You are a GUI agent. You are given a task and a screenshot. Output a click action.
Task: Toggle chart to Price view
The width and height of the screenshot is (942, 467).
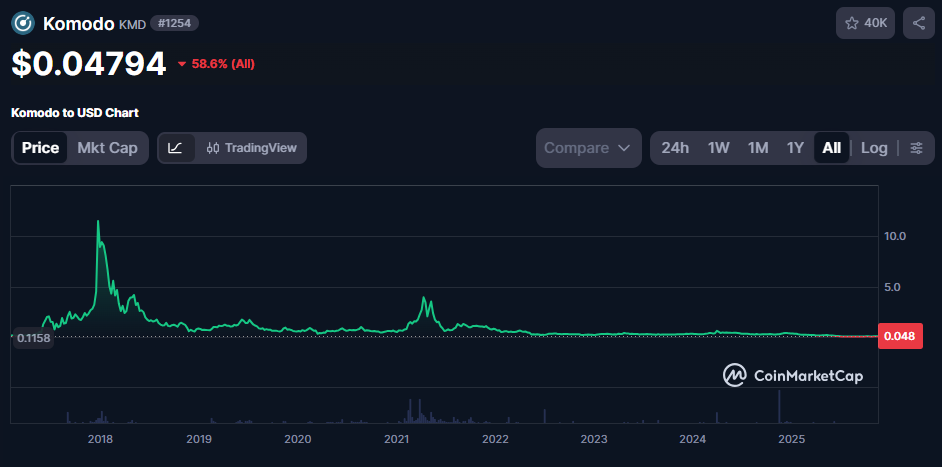pyautogui.click(x=41, y=148)
